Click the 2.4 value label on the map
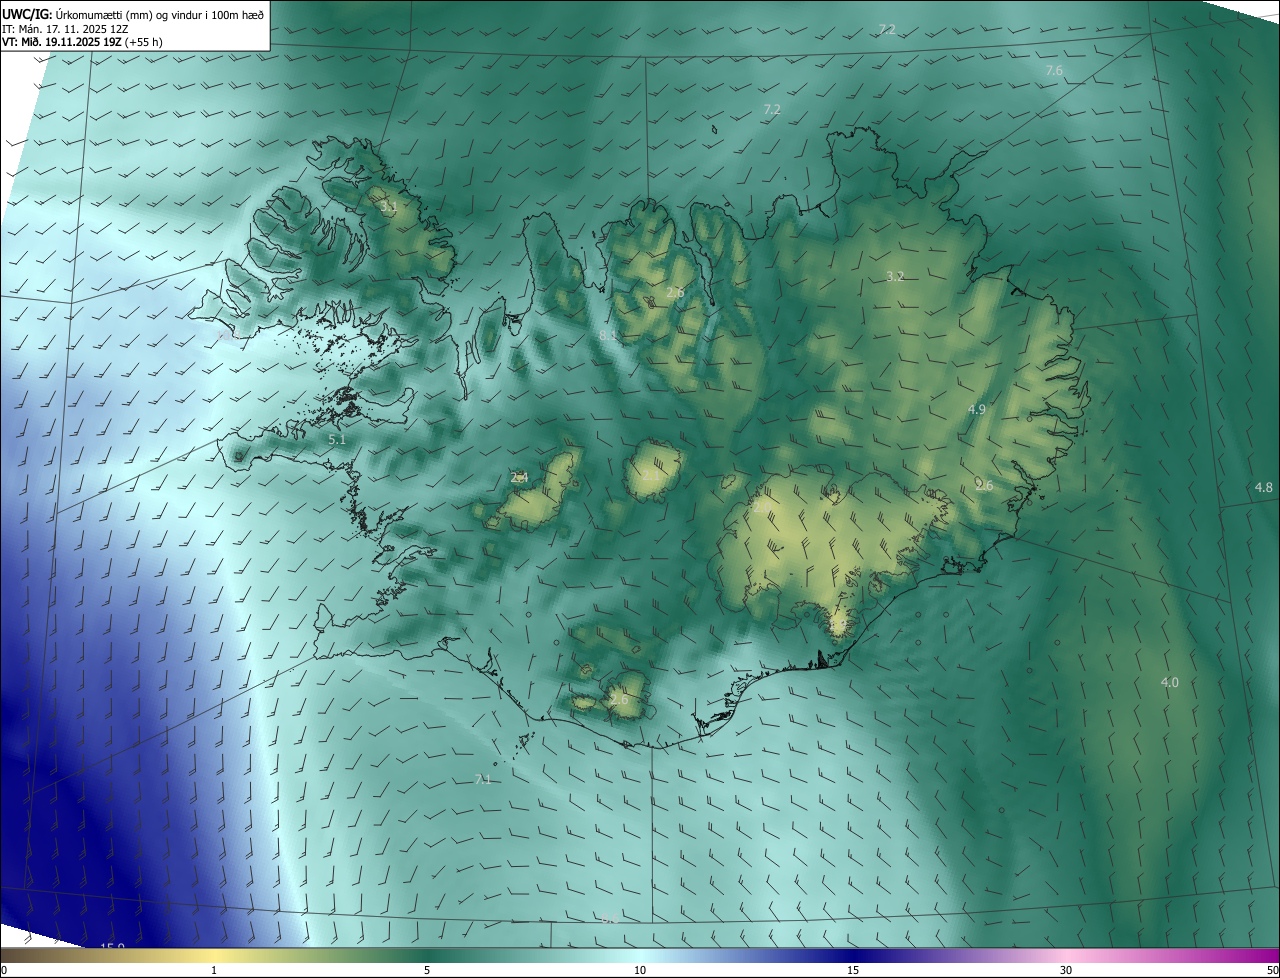This screenshot has width=1280, height=978. (519, 478)
